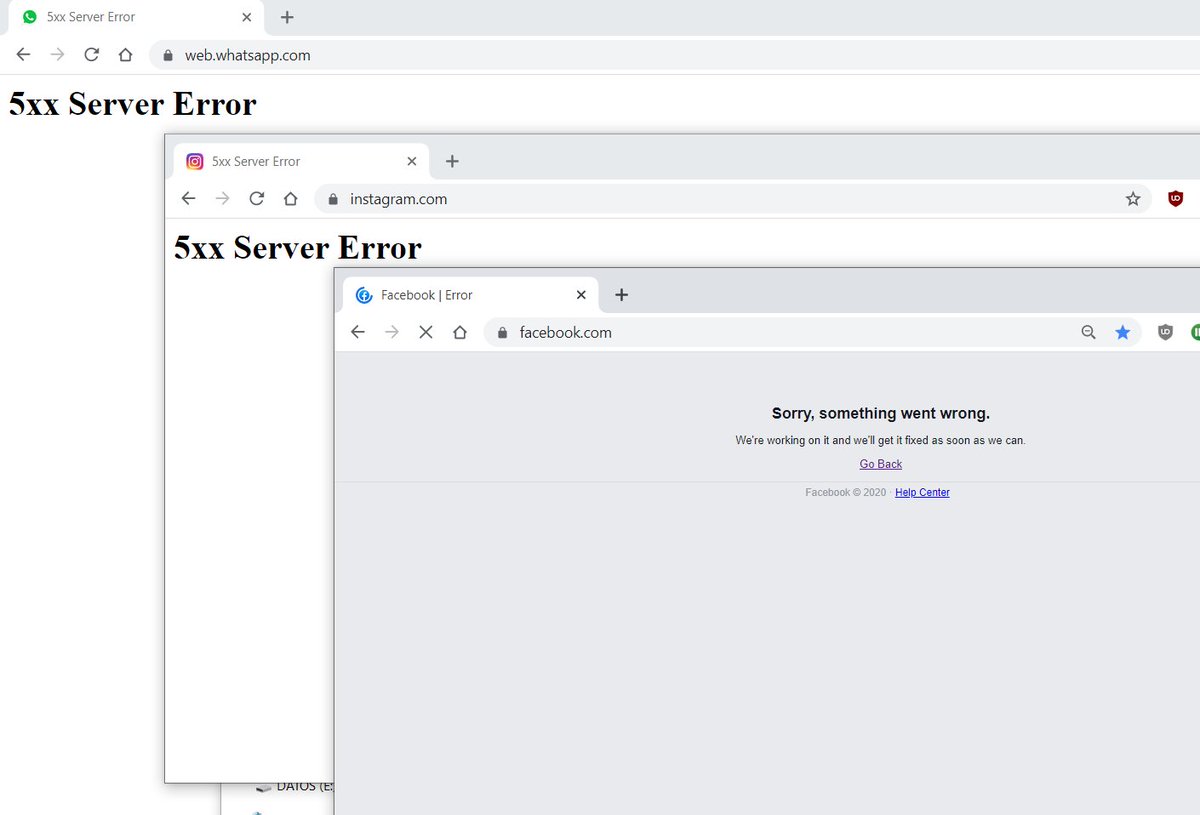Image resolution: width=1200 pixels, height=815 pixels.
Task: Click the Instagram favicon on its tab
Action: [195, 161]
